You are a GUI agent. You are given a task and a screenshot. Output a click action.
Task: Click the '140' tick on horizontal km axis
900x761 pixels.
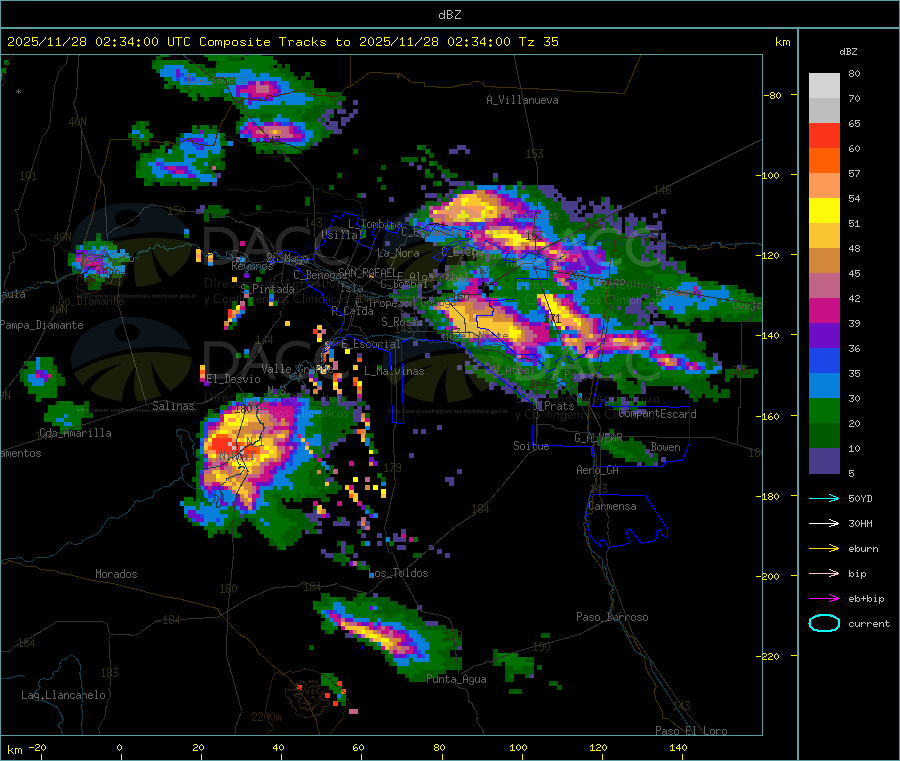point(678,747)
